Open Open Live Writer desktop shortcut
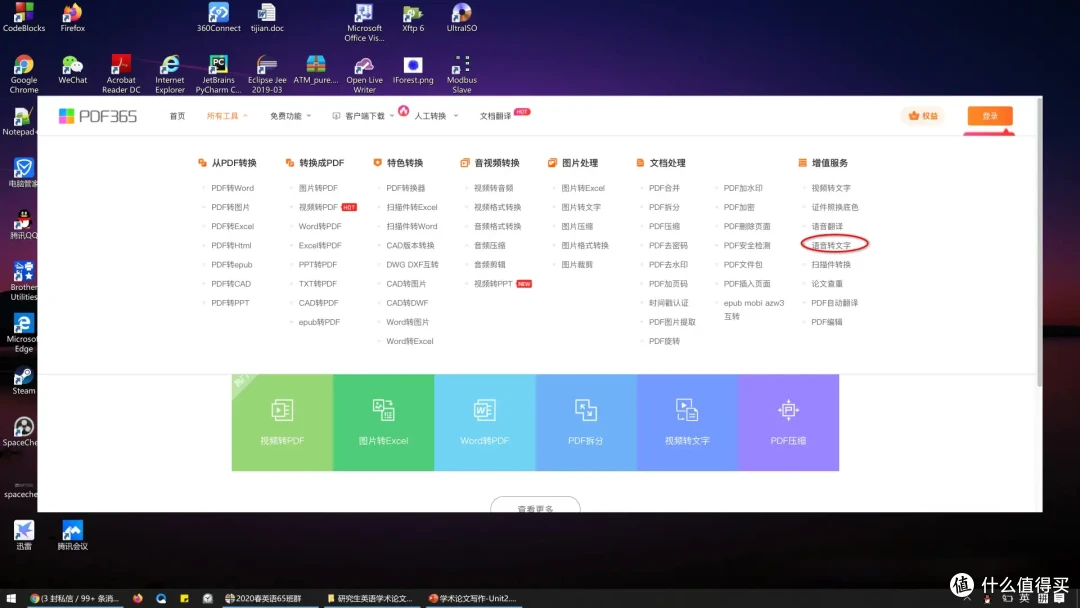This screenshot has height=608, width=1080. click(x=364, y=74)
